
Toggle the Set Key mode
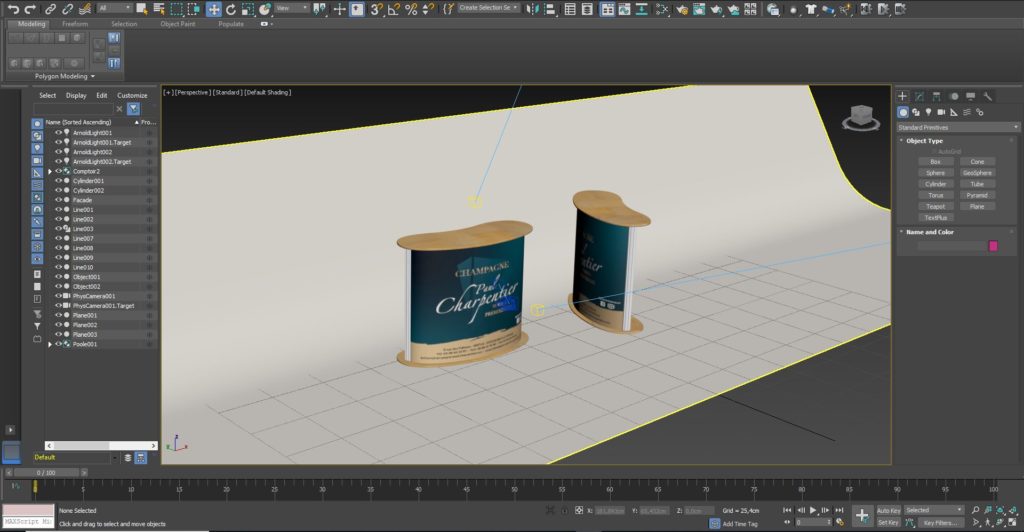[x=888, y=522]
